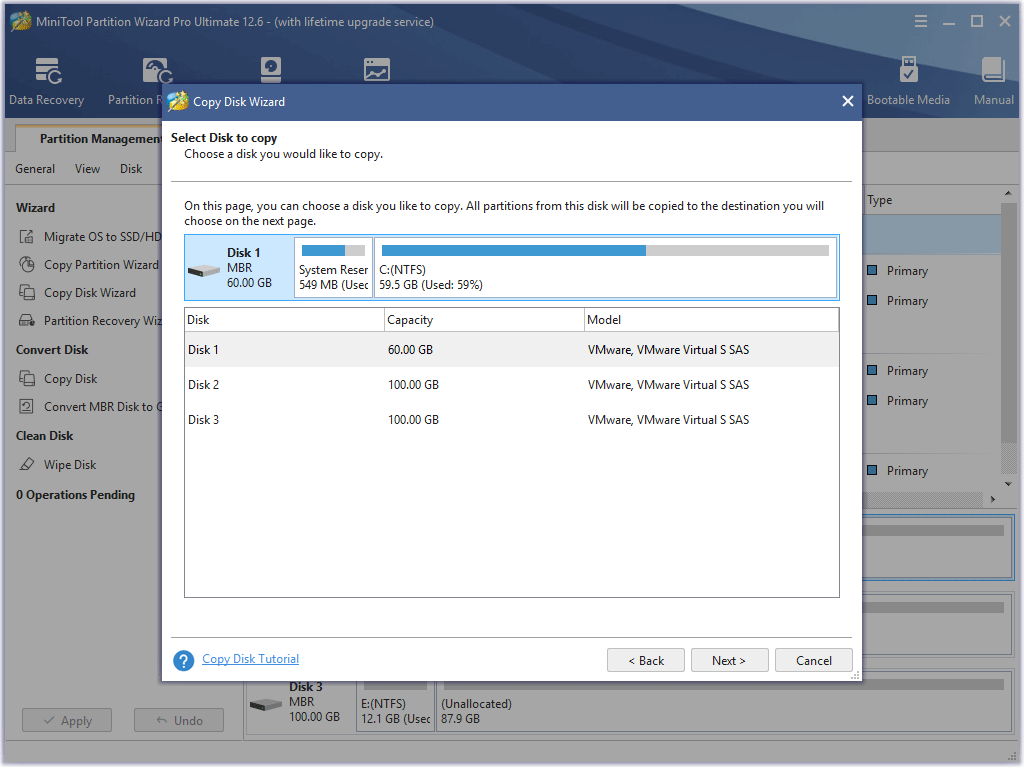Click the hamburger menu icon in title bar

[920, 22]
